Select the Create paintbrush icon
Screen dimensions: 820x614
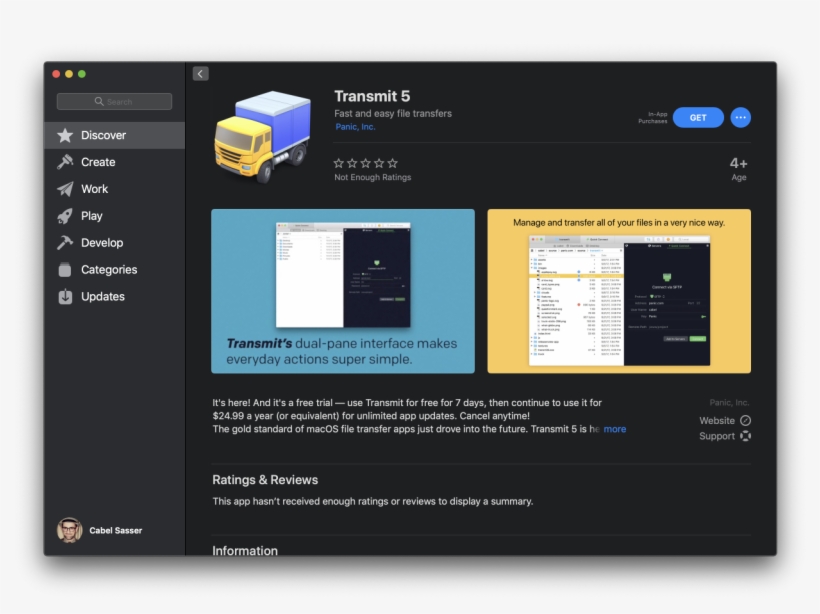(x=63, y=161)
